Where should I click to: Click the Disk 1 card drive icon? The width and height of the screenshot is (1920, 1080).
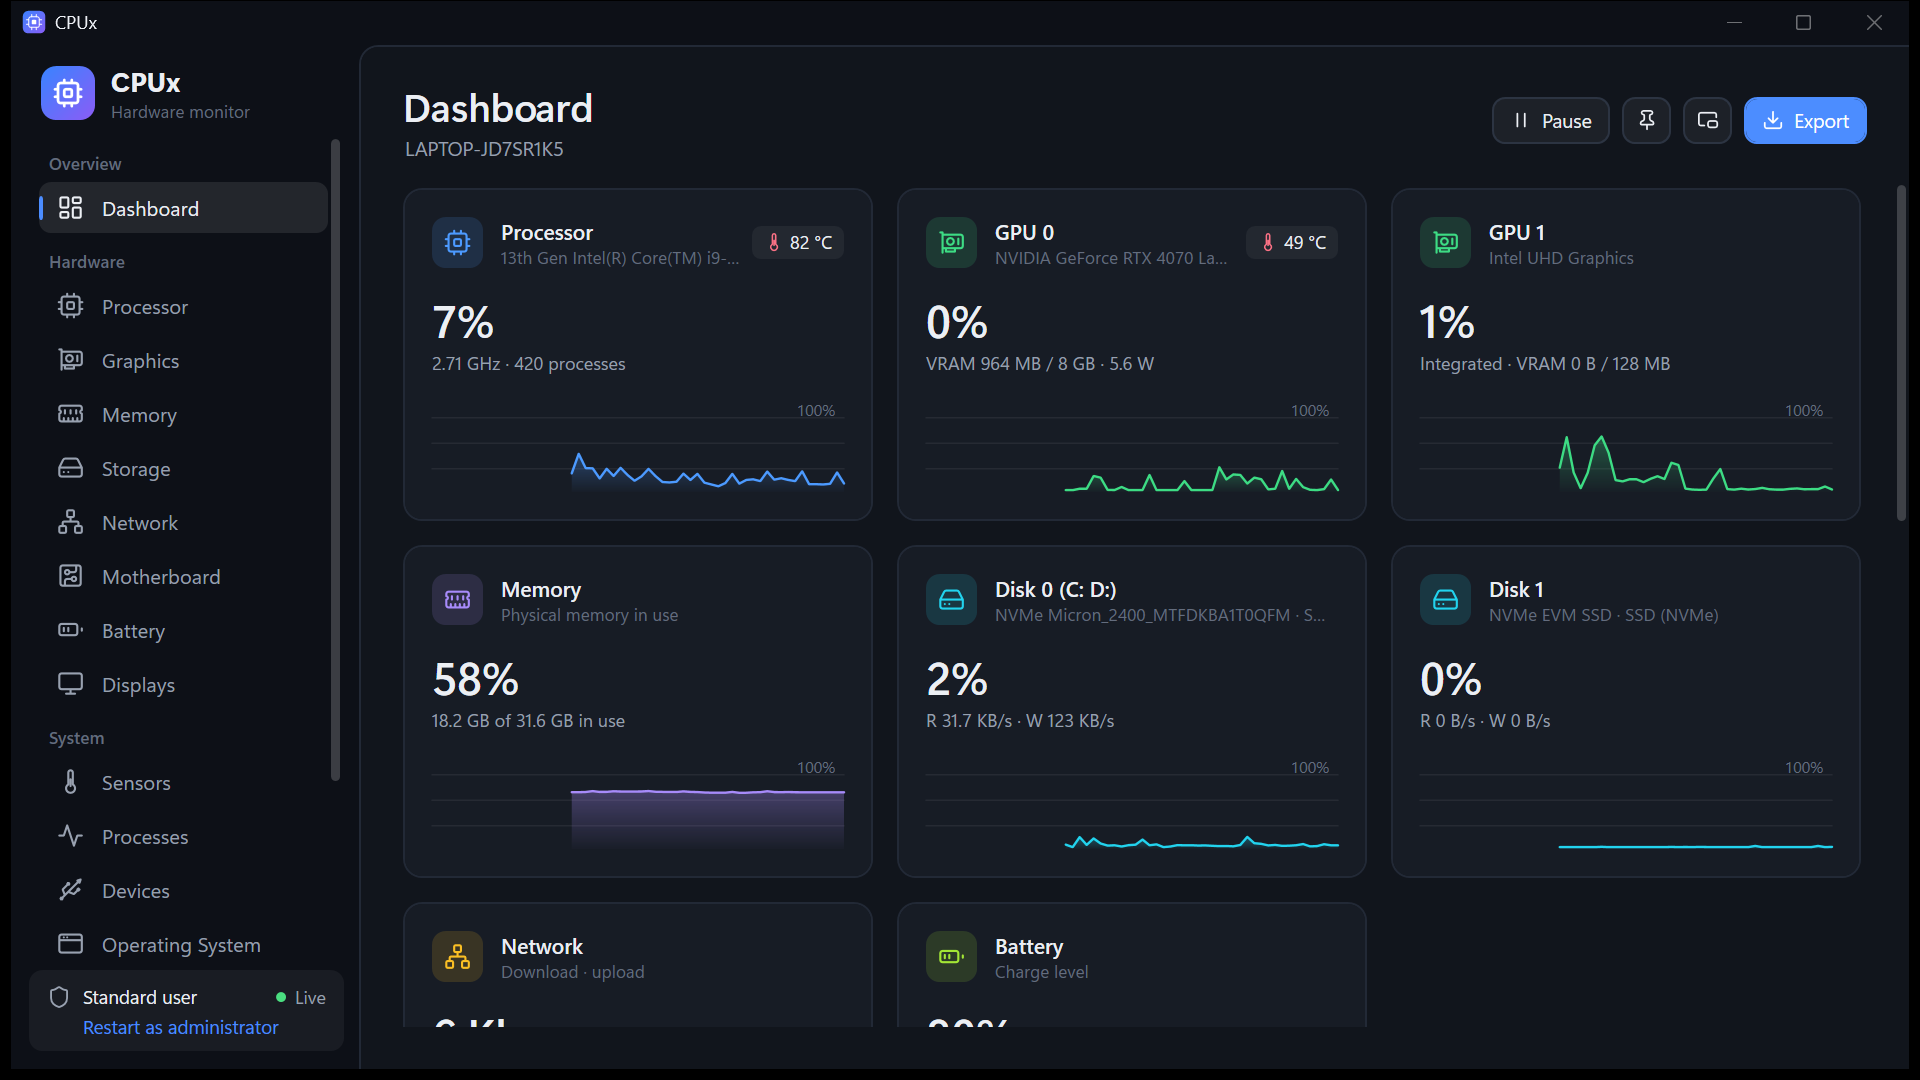coord(1445,599)
